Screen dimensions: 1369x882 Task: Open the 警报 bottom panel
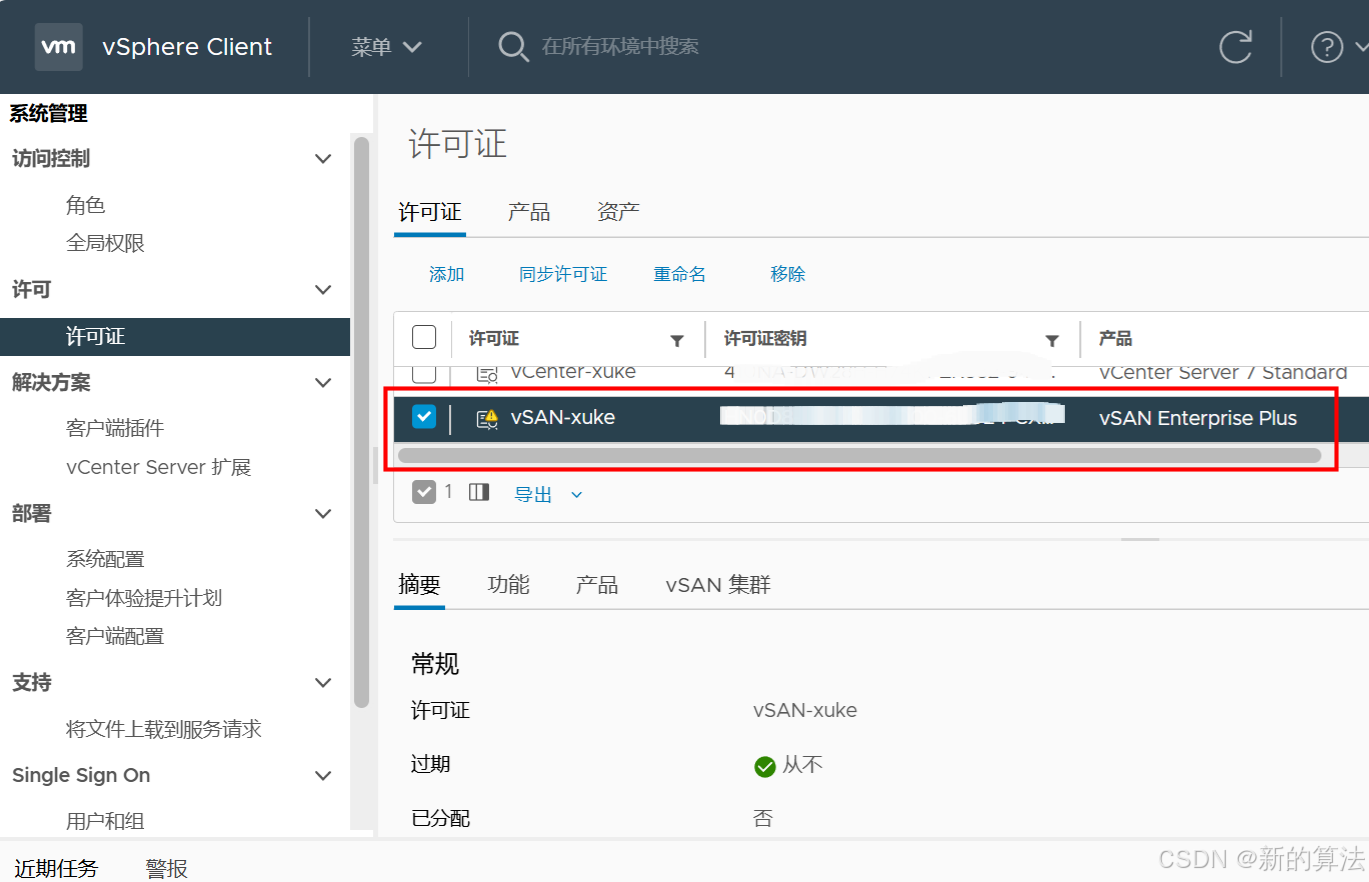point(166,868)
